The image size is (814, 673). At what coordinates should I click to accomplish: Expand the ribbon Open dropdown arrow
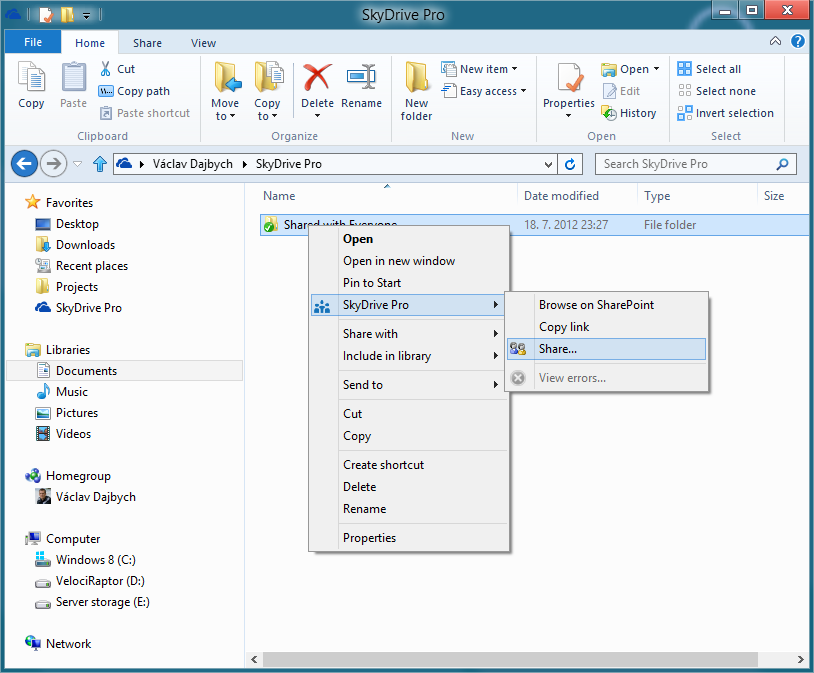pos(657,69)
